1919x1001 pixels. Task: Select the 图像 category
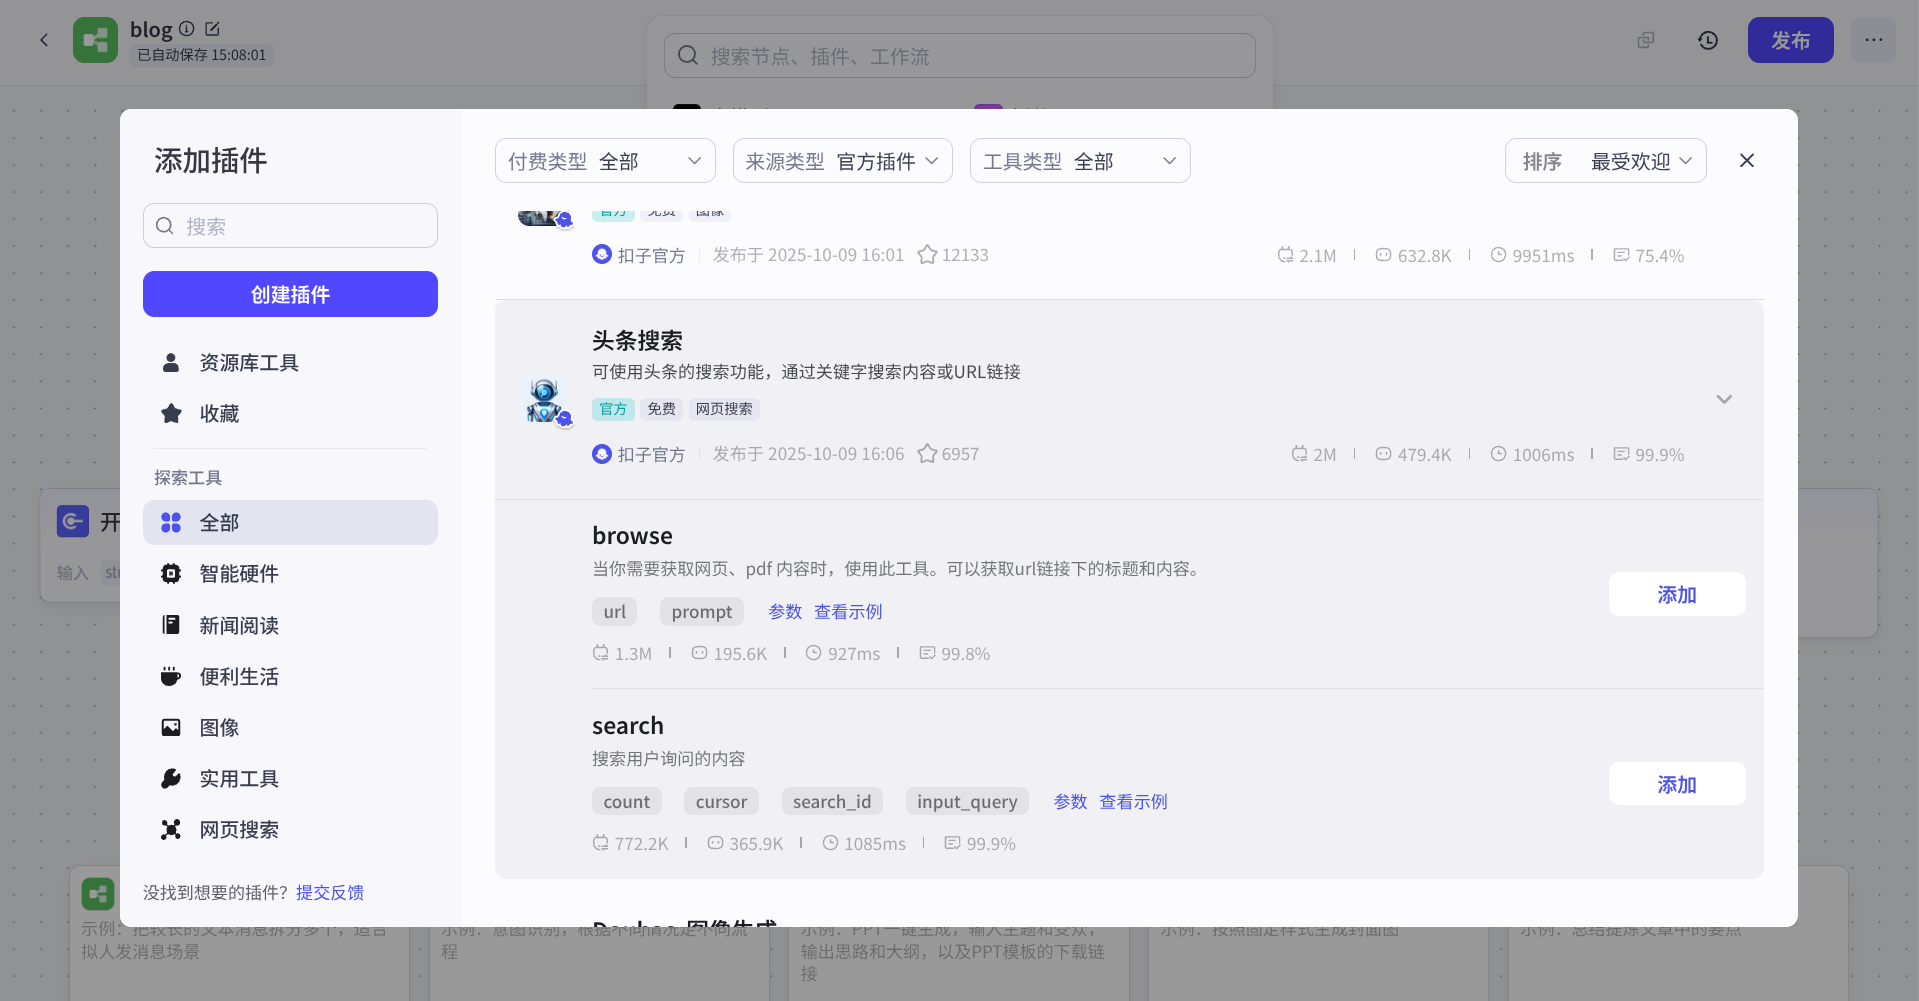pyautogui.click(x=290, y=728)
